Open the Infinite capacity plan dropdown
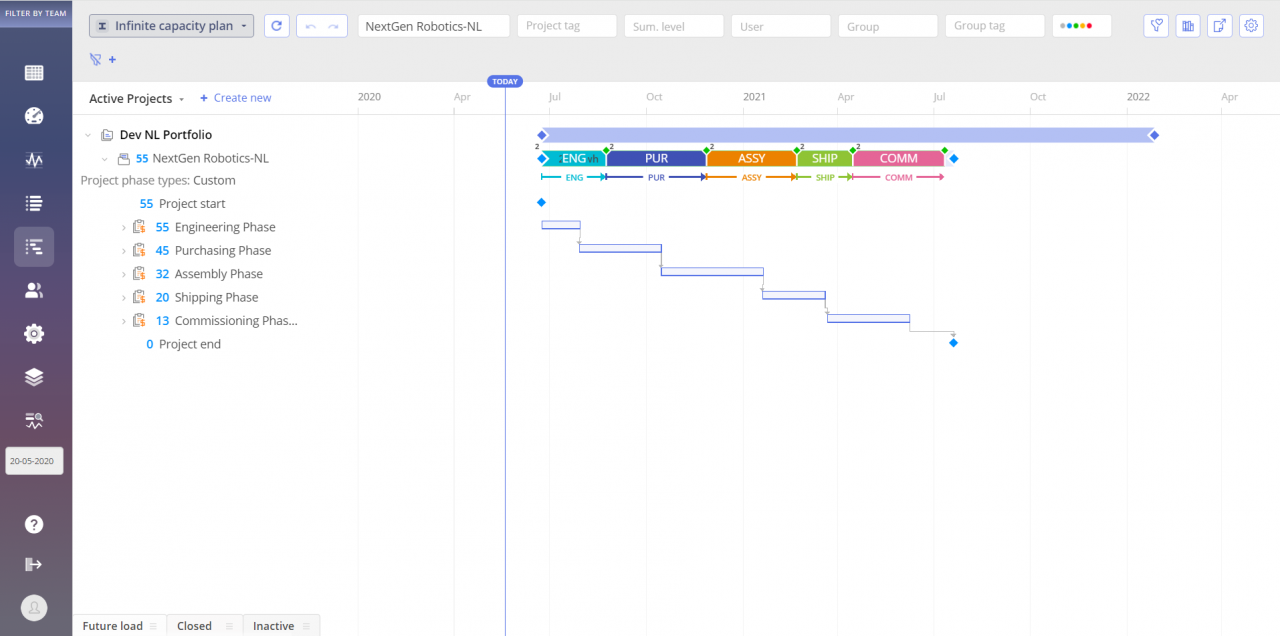 (171, 25)
